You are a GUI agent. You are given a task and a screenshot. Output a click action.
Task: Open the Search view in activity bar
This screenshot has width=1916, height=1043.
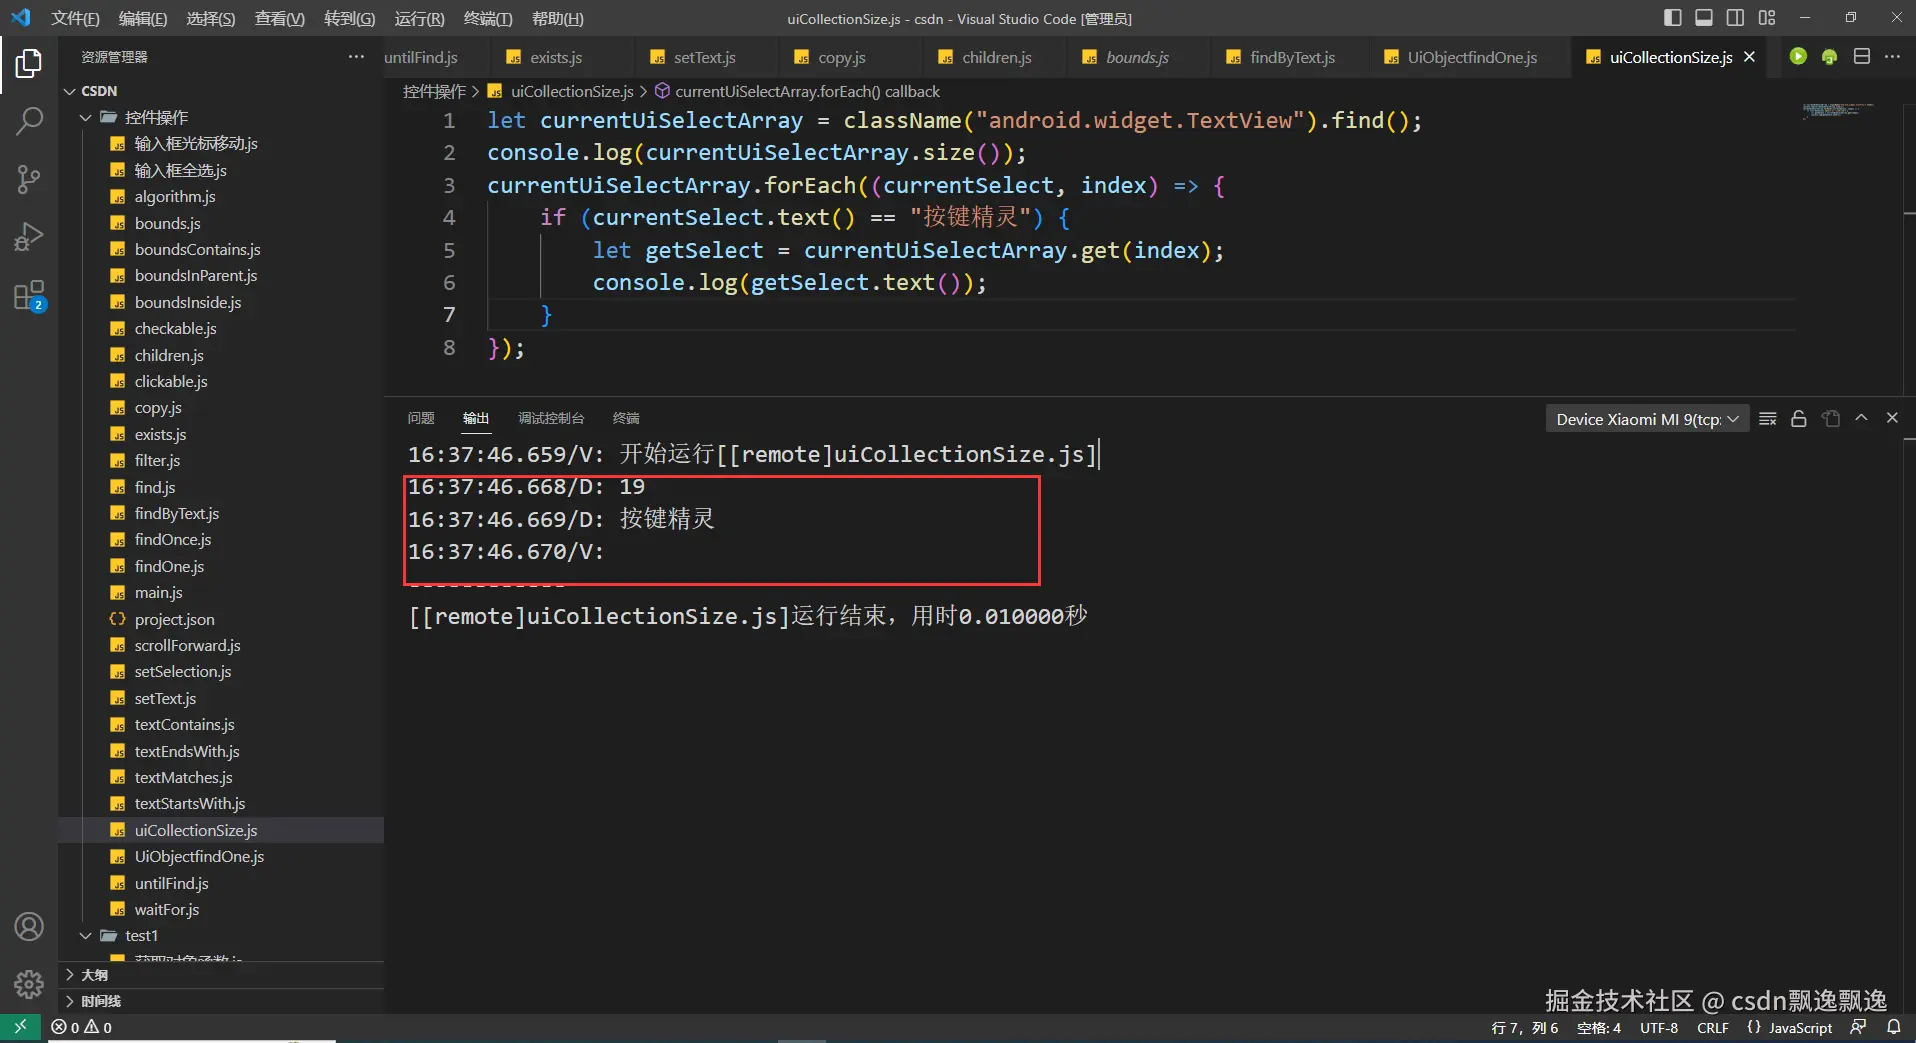click(x=29, y=121)
